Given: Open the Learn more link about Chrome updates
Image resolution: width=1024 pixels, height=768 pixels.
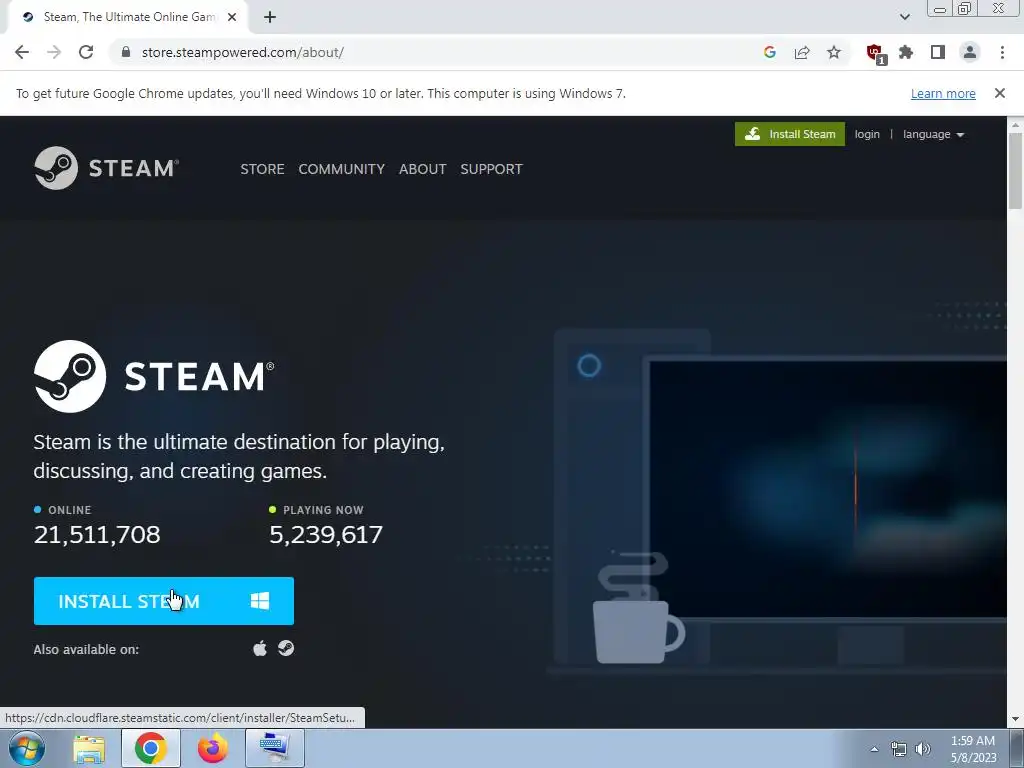Looking at the screenshot, I should [943, 93].
